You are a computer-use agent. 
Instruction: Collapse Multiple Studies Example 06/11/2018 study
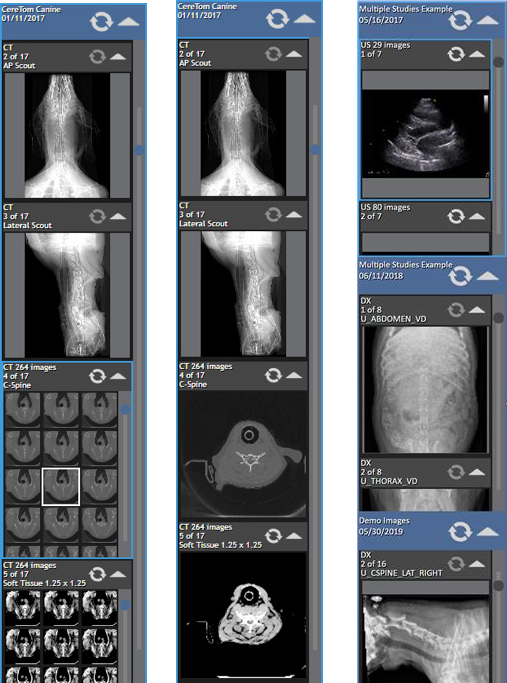487,276
